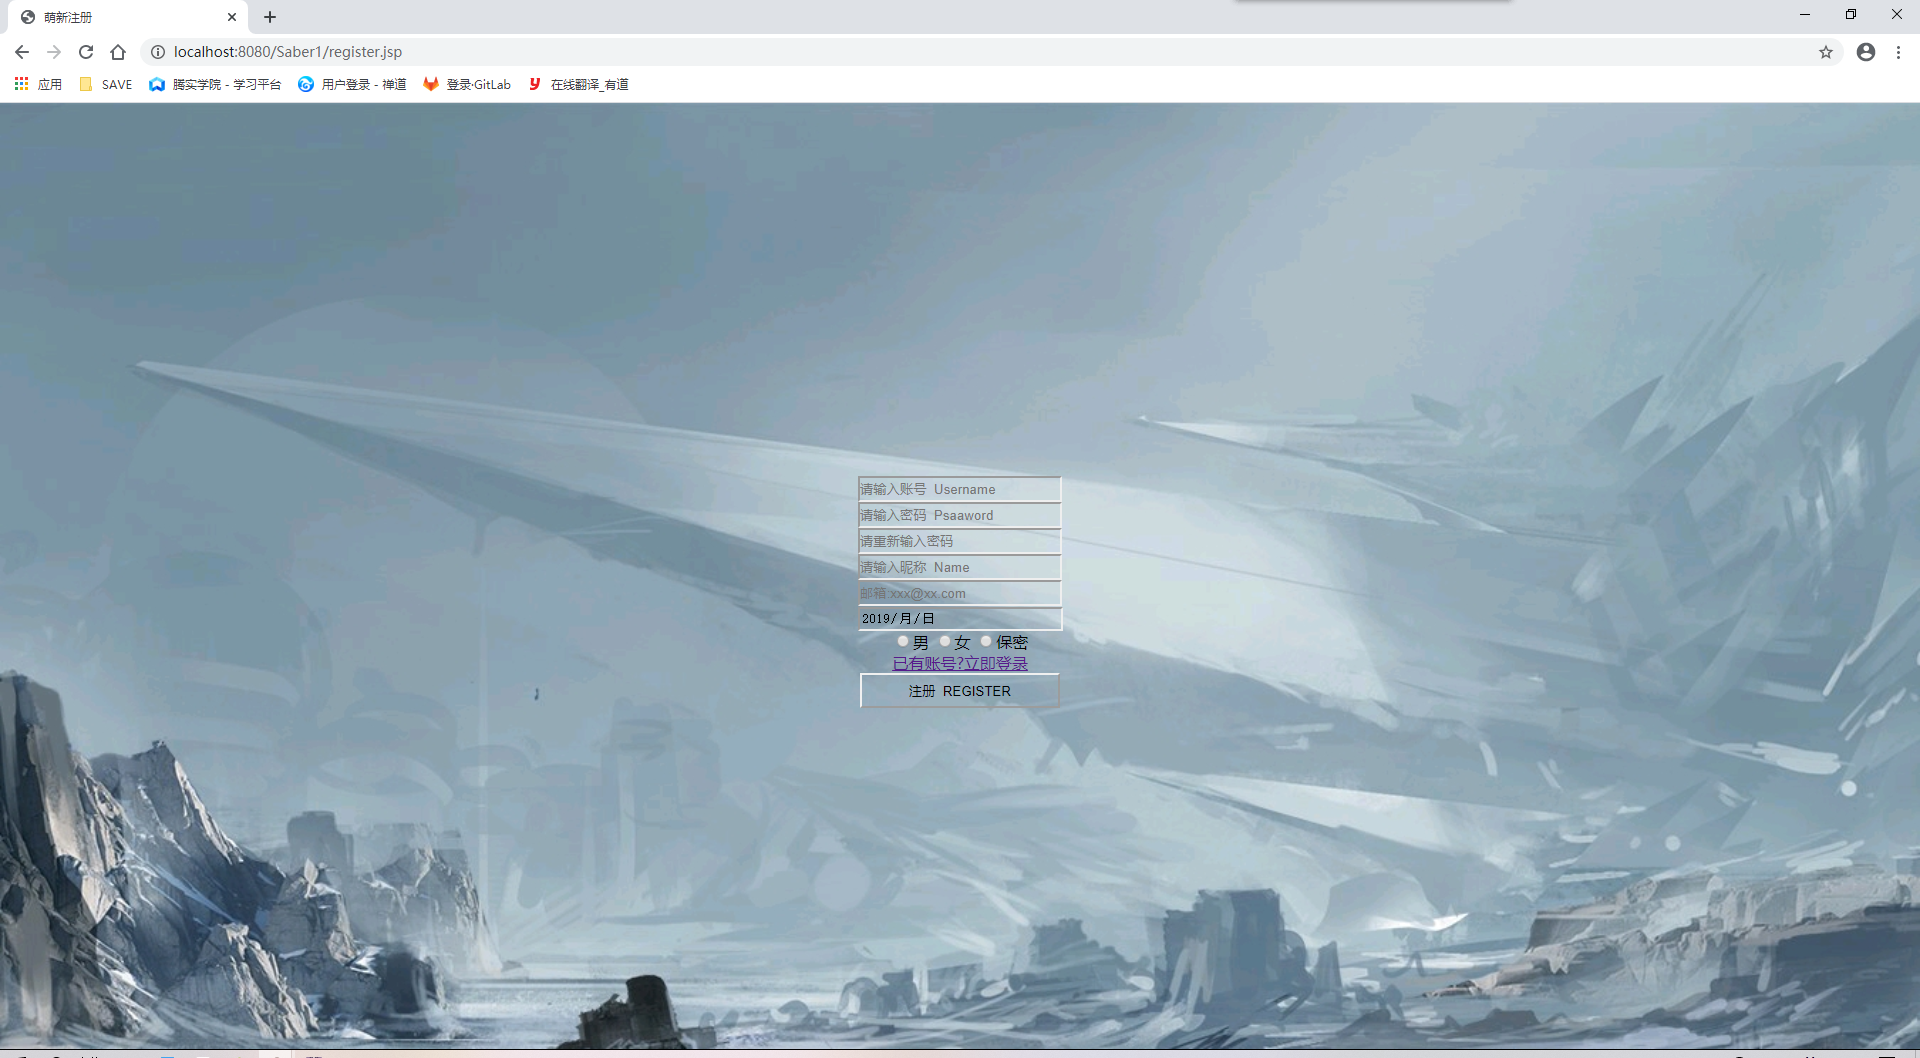The image size is (1920, 1058).
Task: Select the 女 radio button
Action: point(945,642)
